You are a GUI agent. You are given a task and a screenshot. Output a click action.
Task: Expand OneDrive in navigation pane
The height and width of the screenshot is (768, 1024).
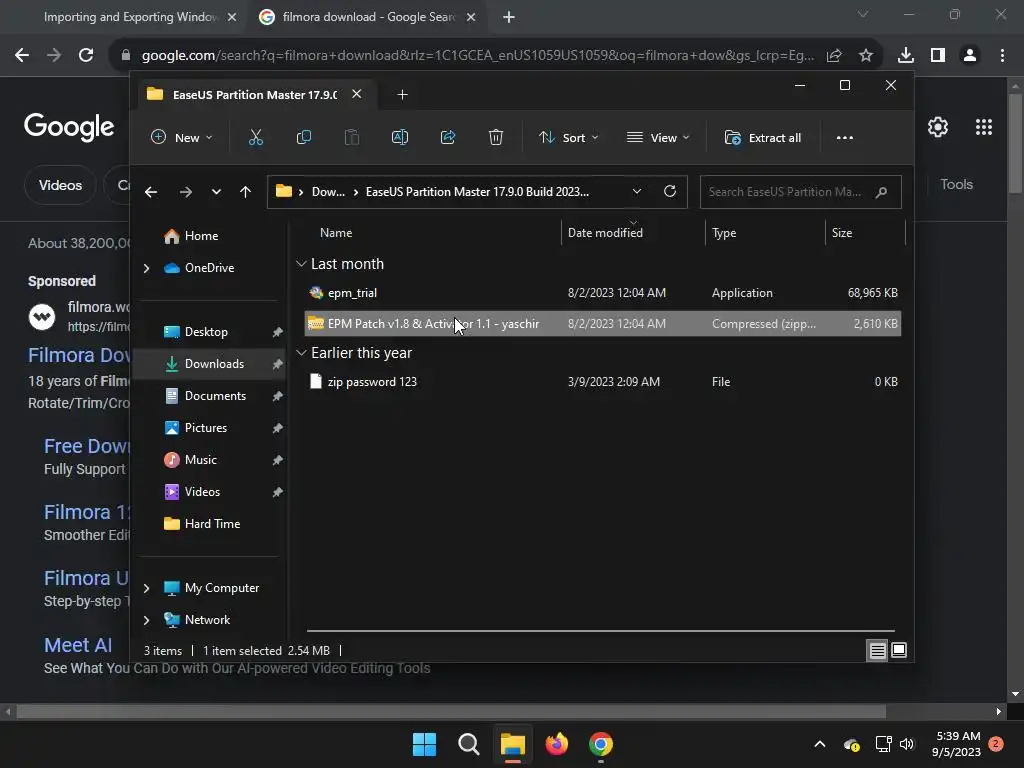coord(147,268)
